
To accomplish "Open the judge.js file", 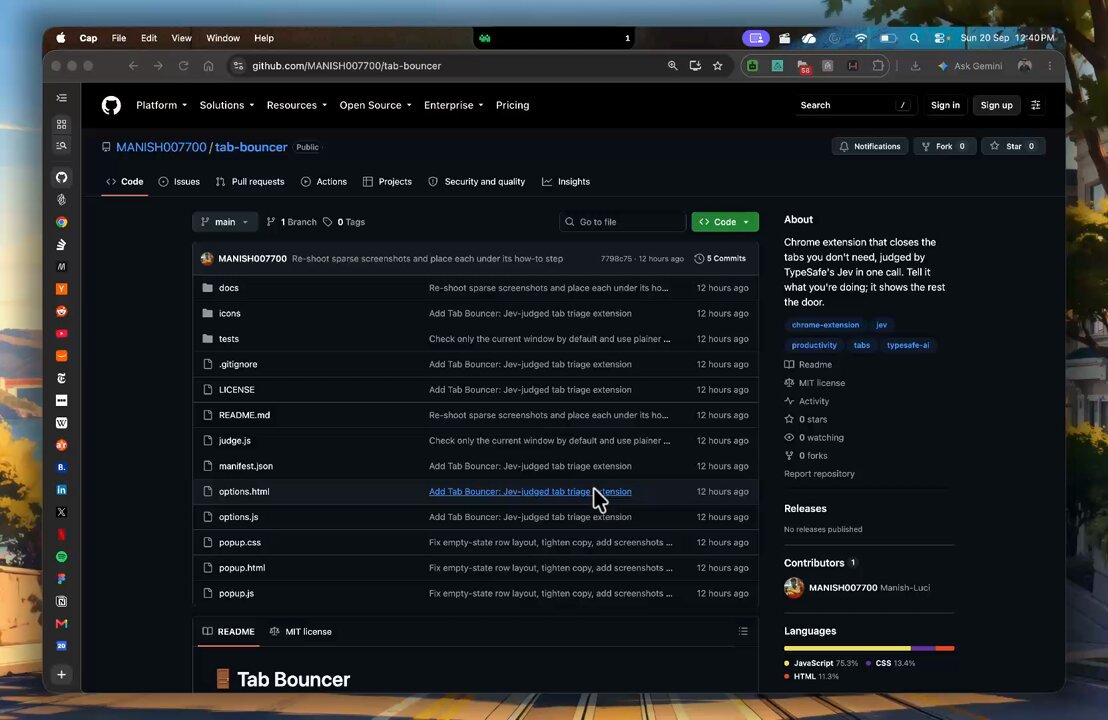I will tap(235, 441).
